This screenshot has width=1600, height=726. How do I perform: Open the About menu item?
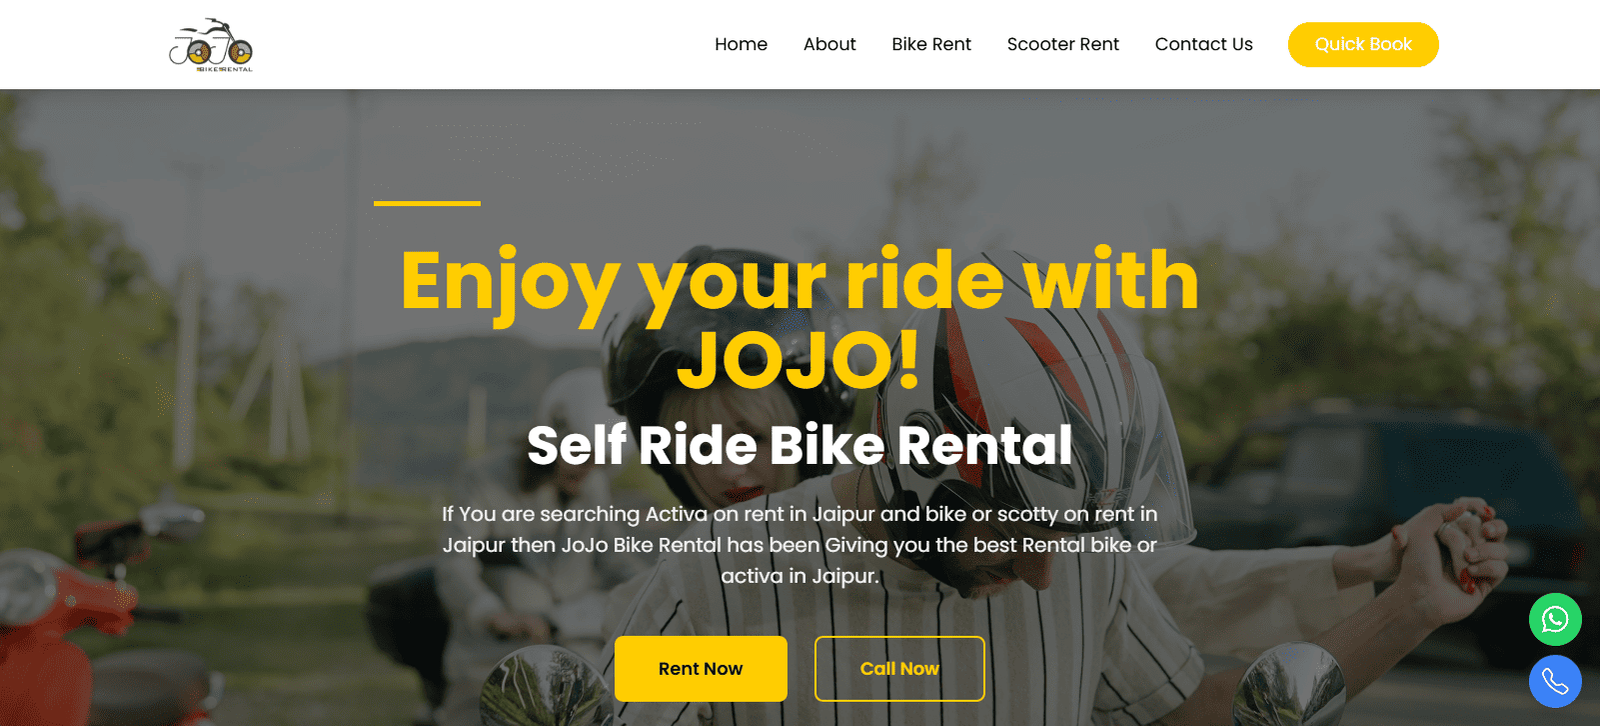[829, 44]
